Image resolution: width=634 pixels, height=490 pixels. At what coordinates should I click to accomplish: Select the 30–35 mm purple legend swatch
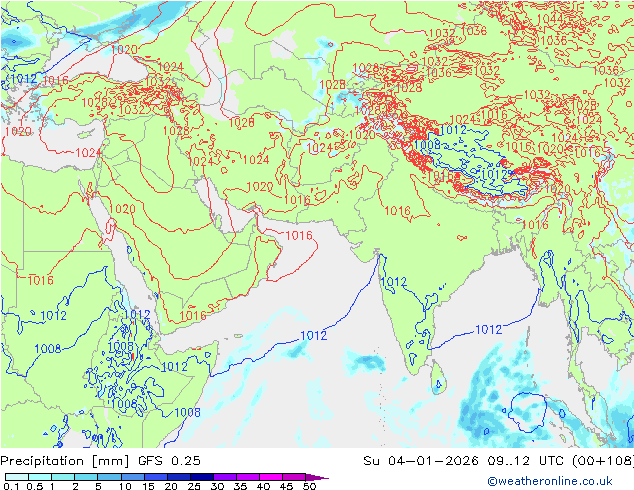(224, 477)
